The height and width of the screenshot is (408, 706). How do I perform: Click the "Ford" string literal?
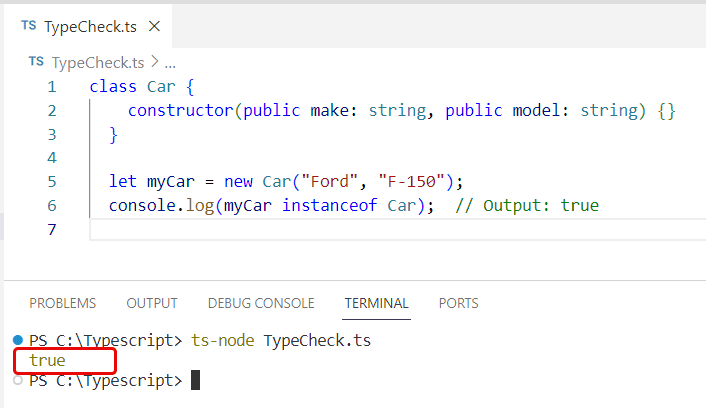click(x=330, y=181)
